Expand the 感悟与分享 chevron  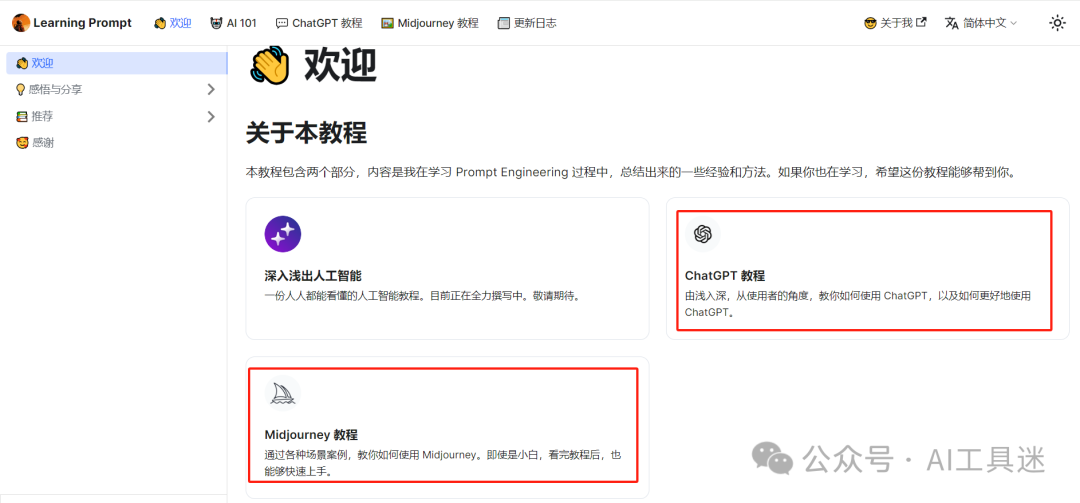click(x=211, y=90)
